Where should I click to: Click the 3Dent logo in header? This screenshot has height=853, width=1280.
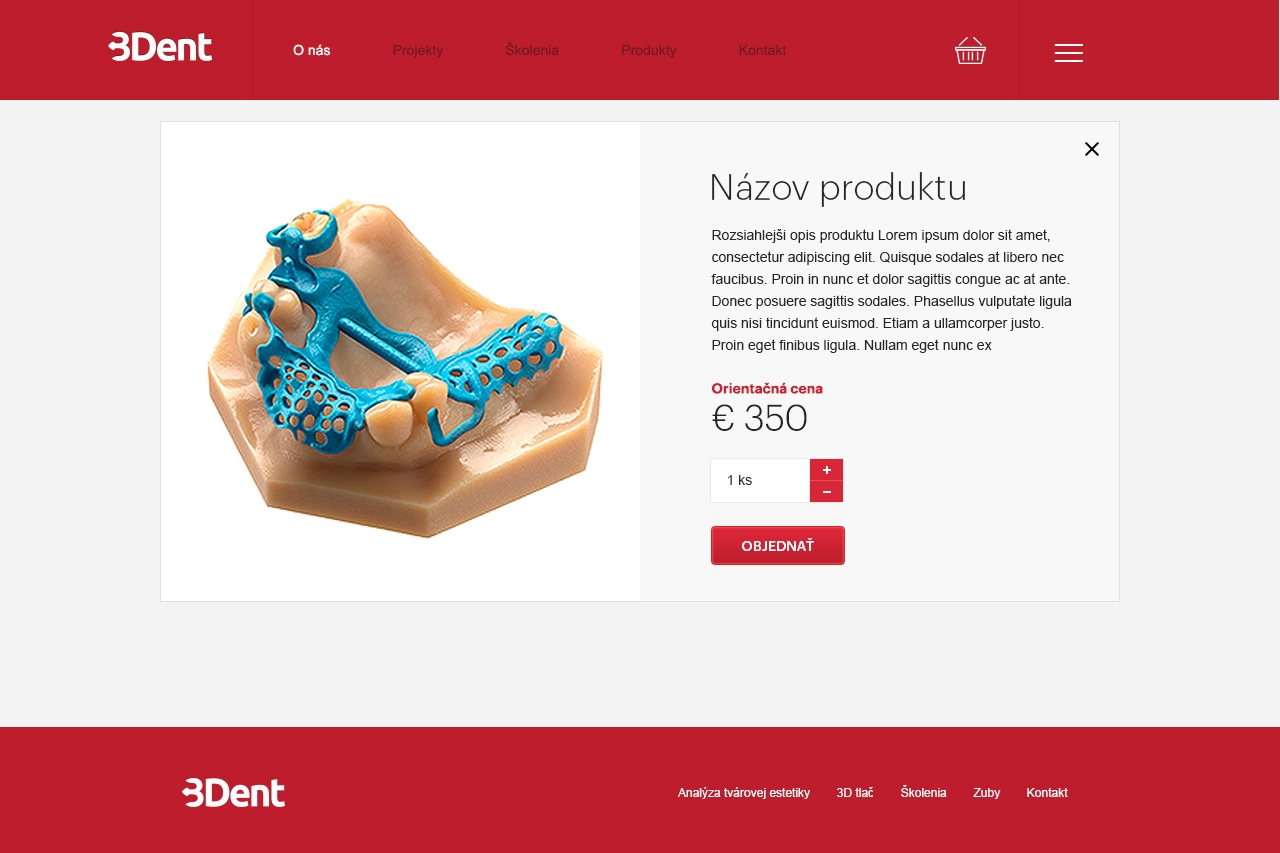click(160, 47)
